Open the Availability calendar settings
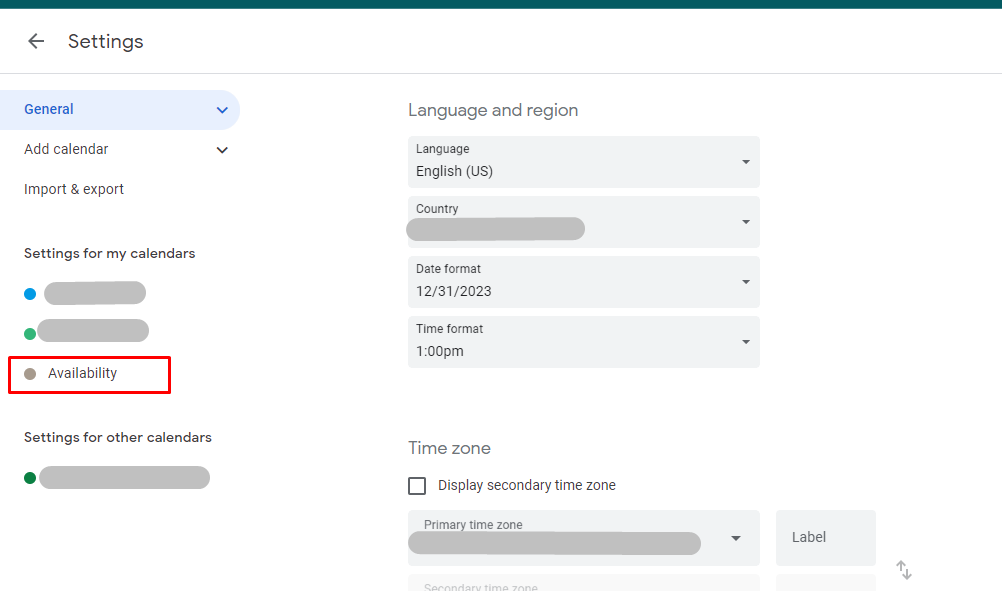 point(83,373)
